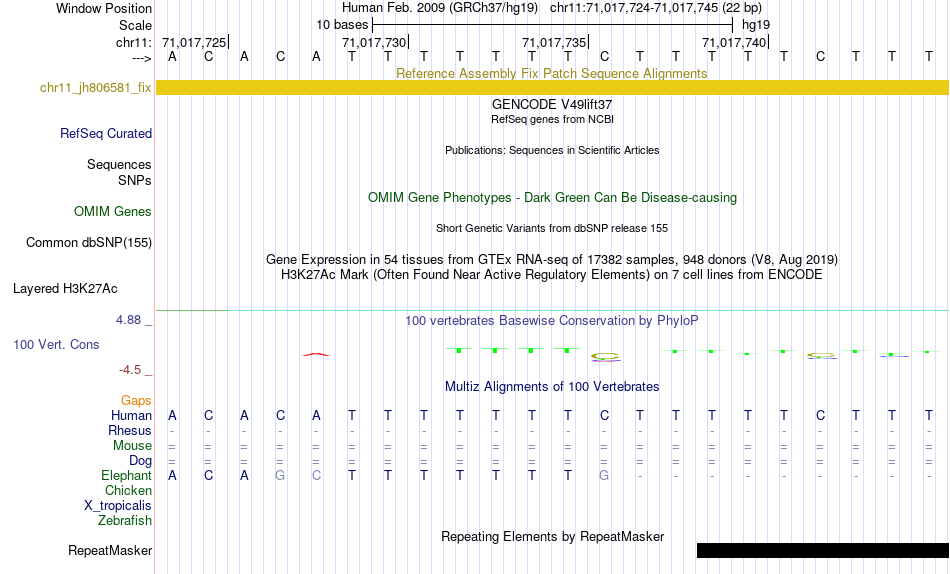
Task: Open the RefSeq Curated track label
Action: pyautogui.click(x=105, y=133)
